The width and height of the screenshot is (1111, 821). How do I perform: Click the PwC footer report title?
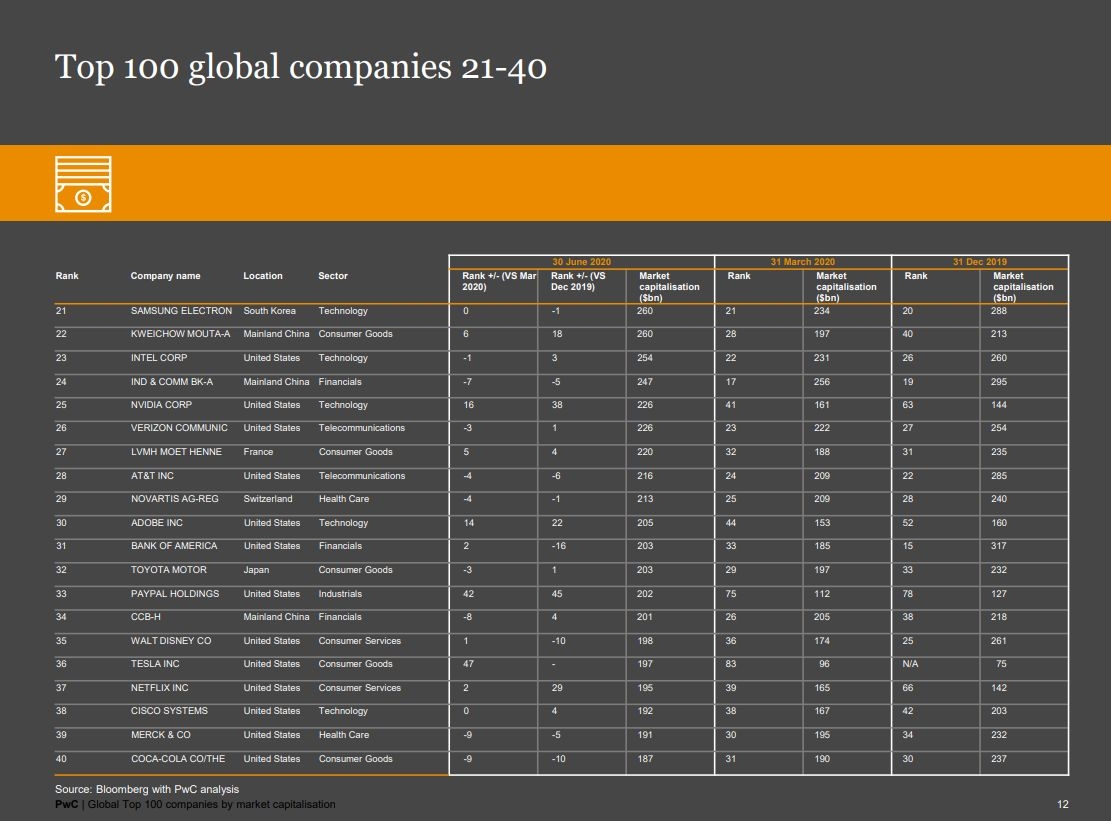[x=195, y=804]
